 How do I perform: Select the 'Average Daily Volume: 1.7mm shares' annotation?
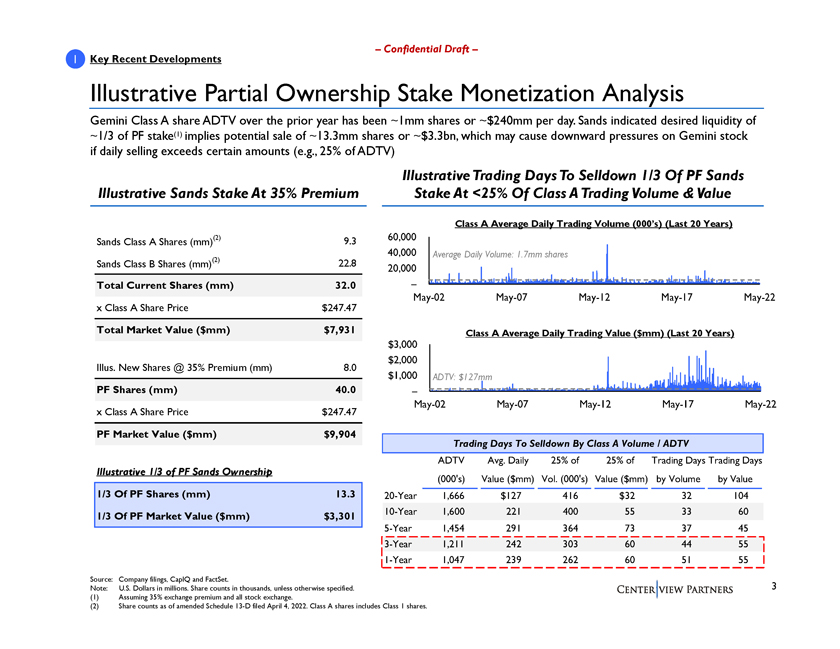pyautogui.click(x=500, y=255)
